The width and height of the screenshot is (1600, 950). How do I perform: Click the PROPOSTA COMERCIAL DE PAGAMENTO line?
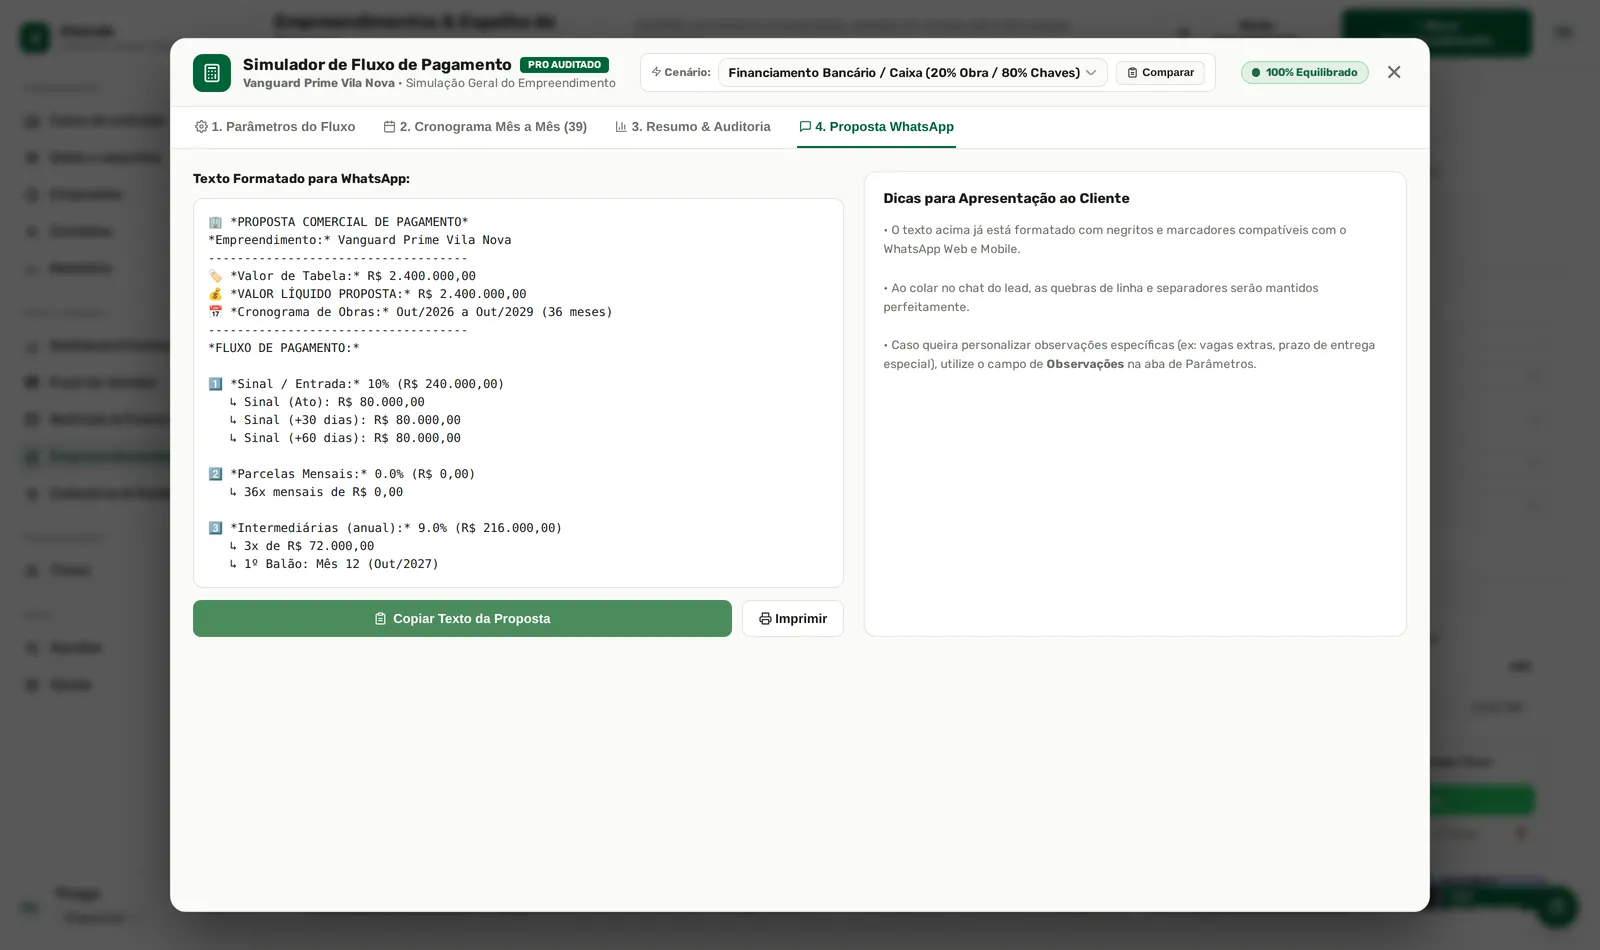[x=338, y=222]
